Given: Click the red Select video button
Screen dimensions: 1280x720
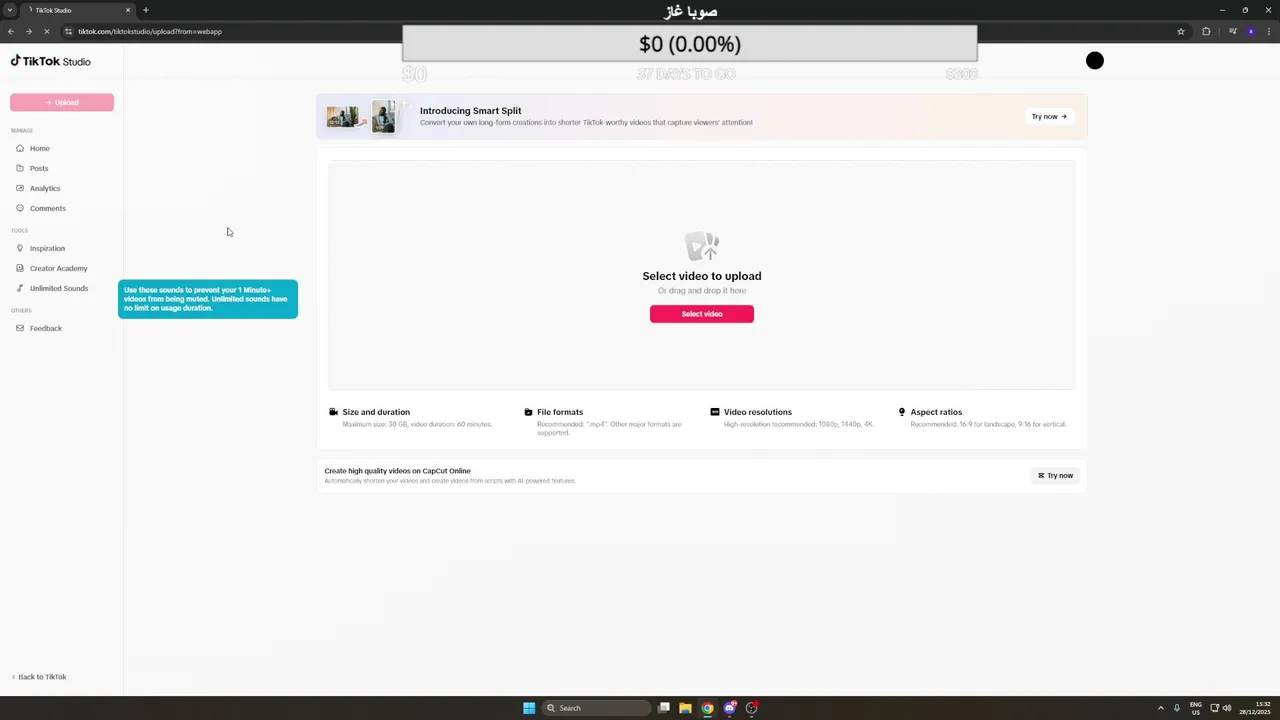Looking at the screenshot, I should [702, 314].
